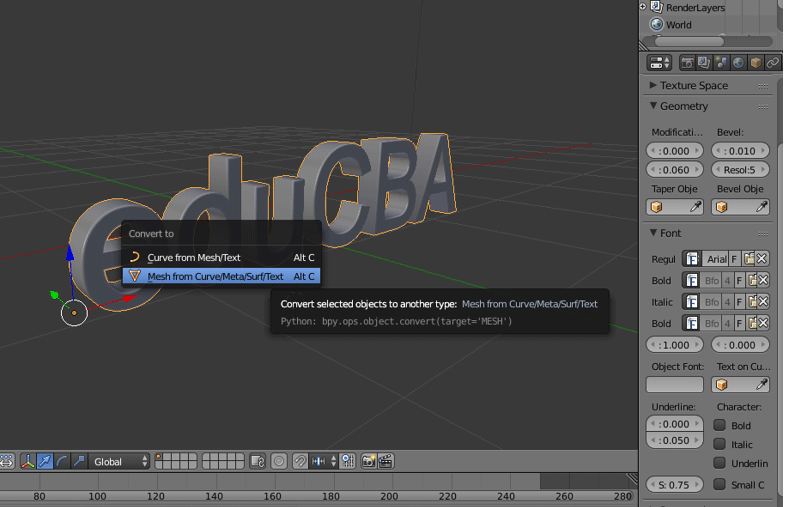Click the snap target grid icon

347,461
